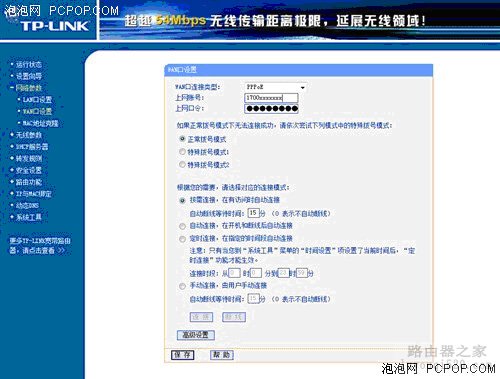500x379 pixels.
Task: Select 特殊拨号模式1 radio option
Action: [182, 152]
